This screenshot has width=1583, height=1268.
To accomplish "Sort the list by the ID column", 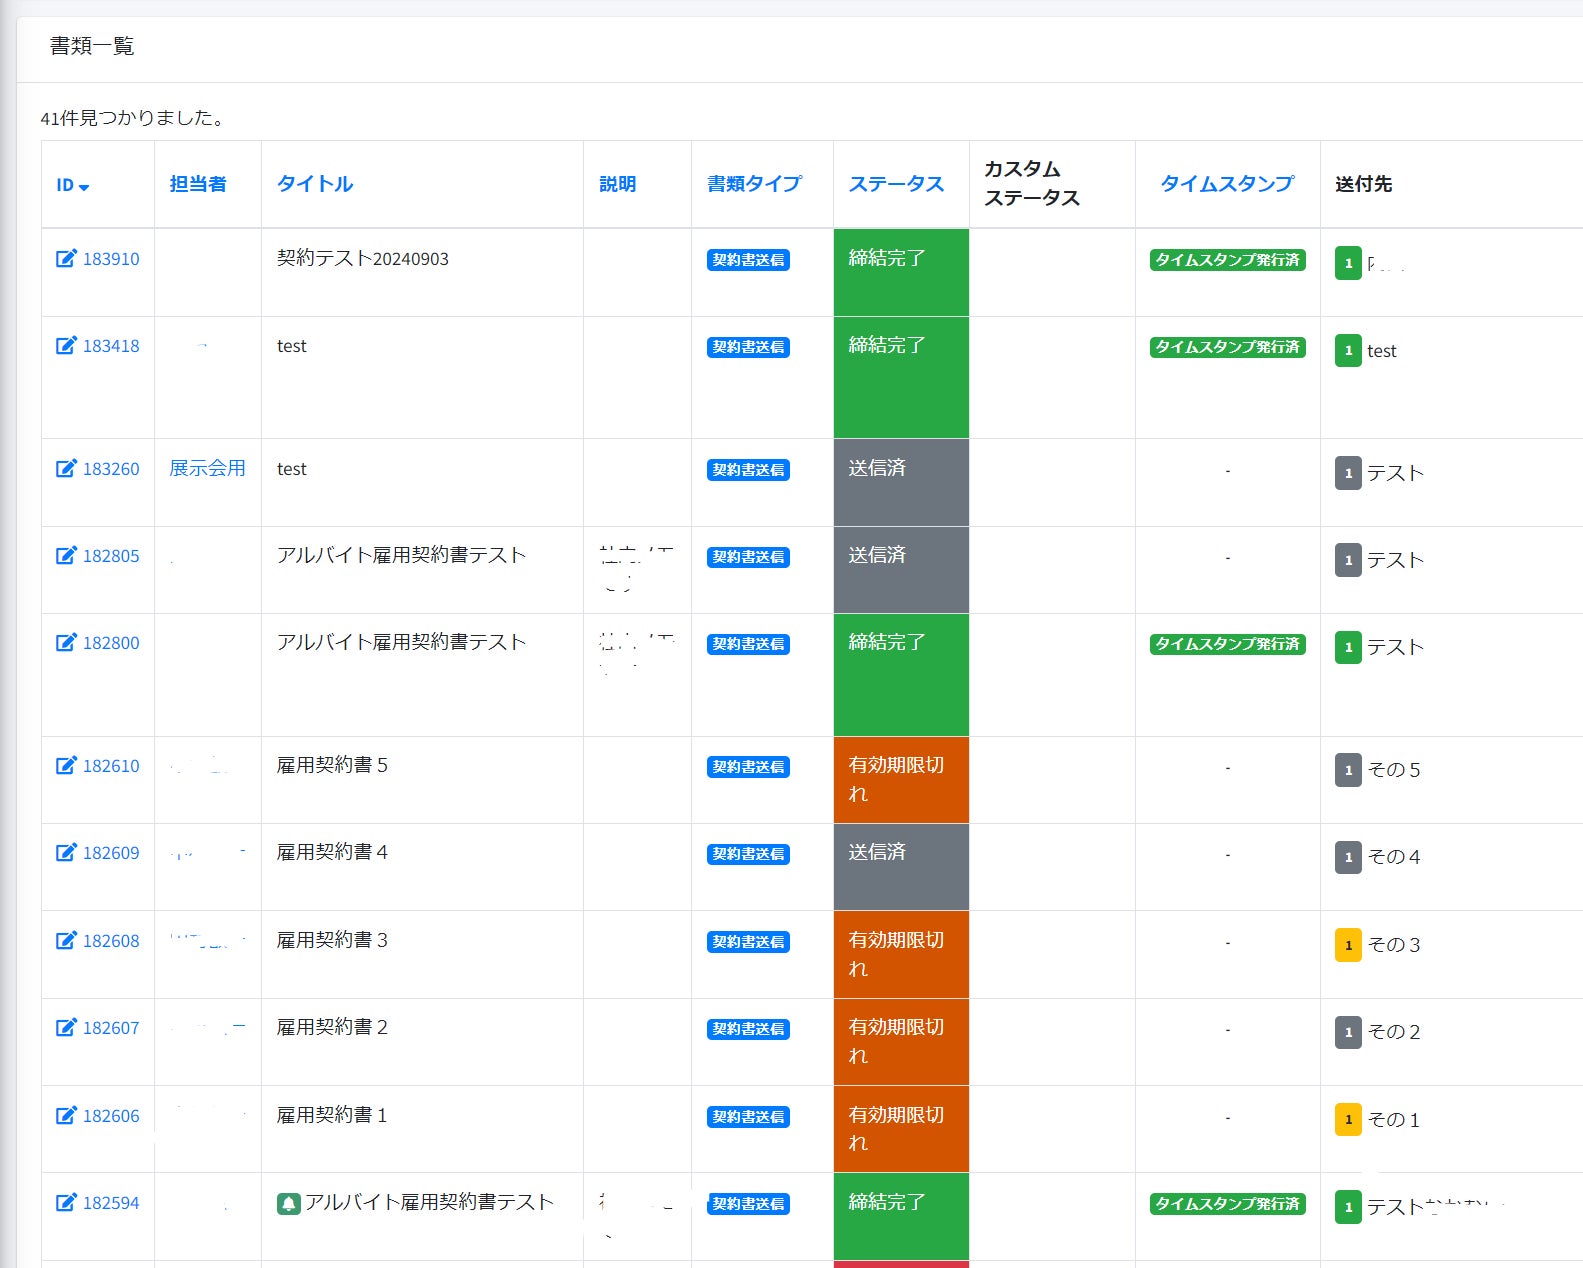I will tap(73, 185).
